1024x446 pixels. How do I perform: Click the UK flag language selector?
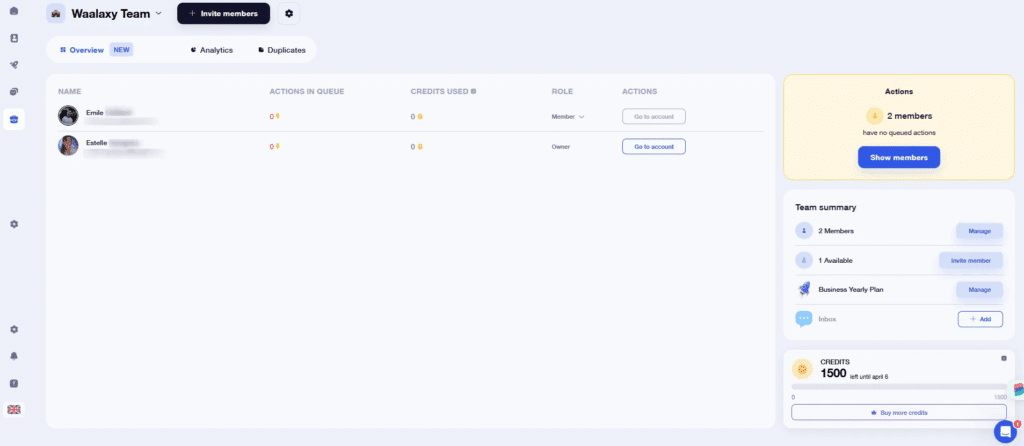click(14, 409)
